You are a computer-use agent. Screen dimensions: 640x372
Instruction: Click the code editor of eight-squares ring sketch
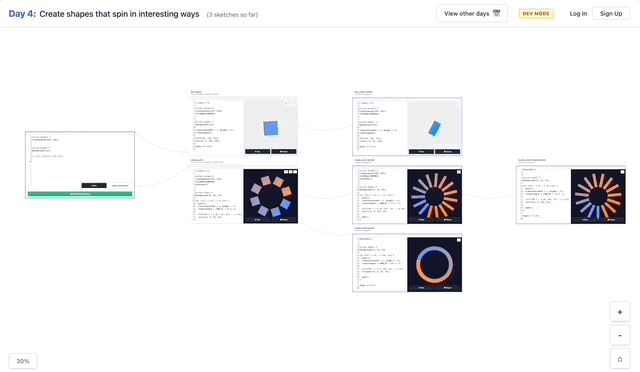(x=217, y=196)
